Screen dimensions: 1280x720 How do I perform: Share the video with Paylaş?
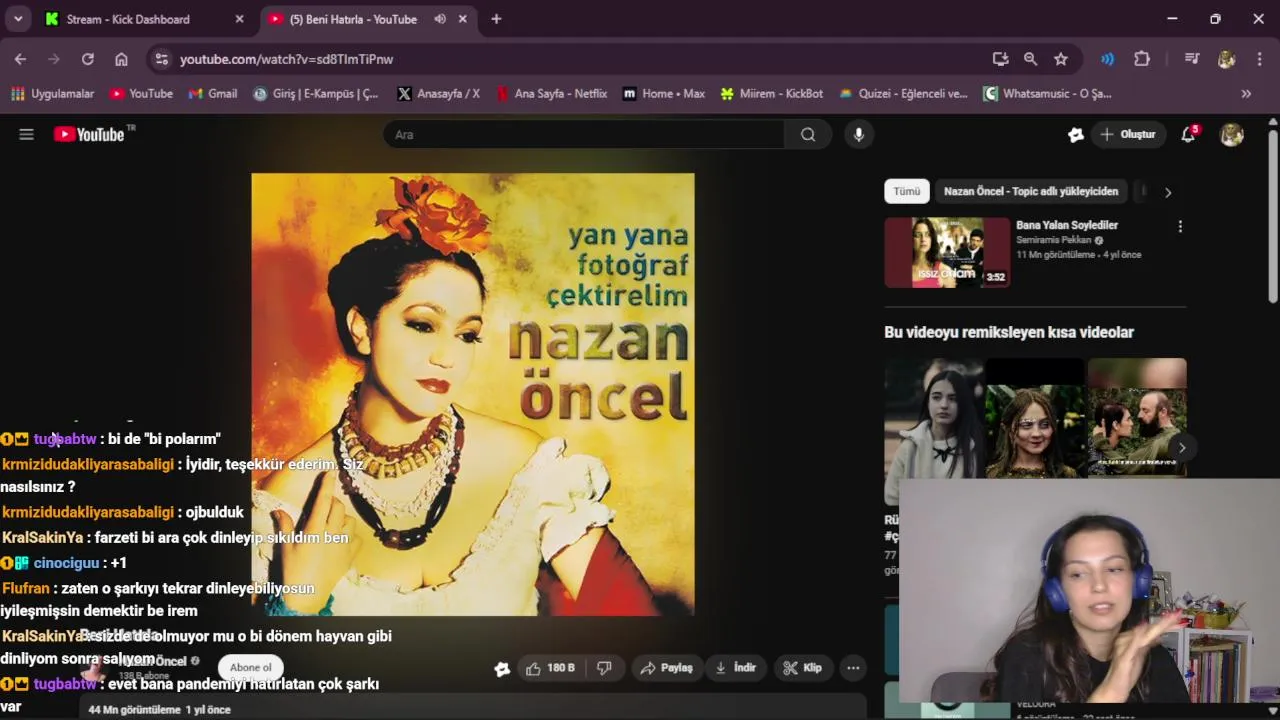tap(666, 668)
